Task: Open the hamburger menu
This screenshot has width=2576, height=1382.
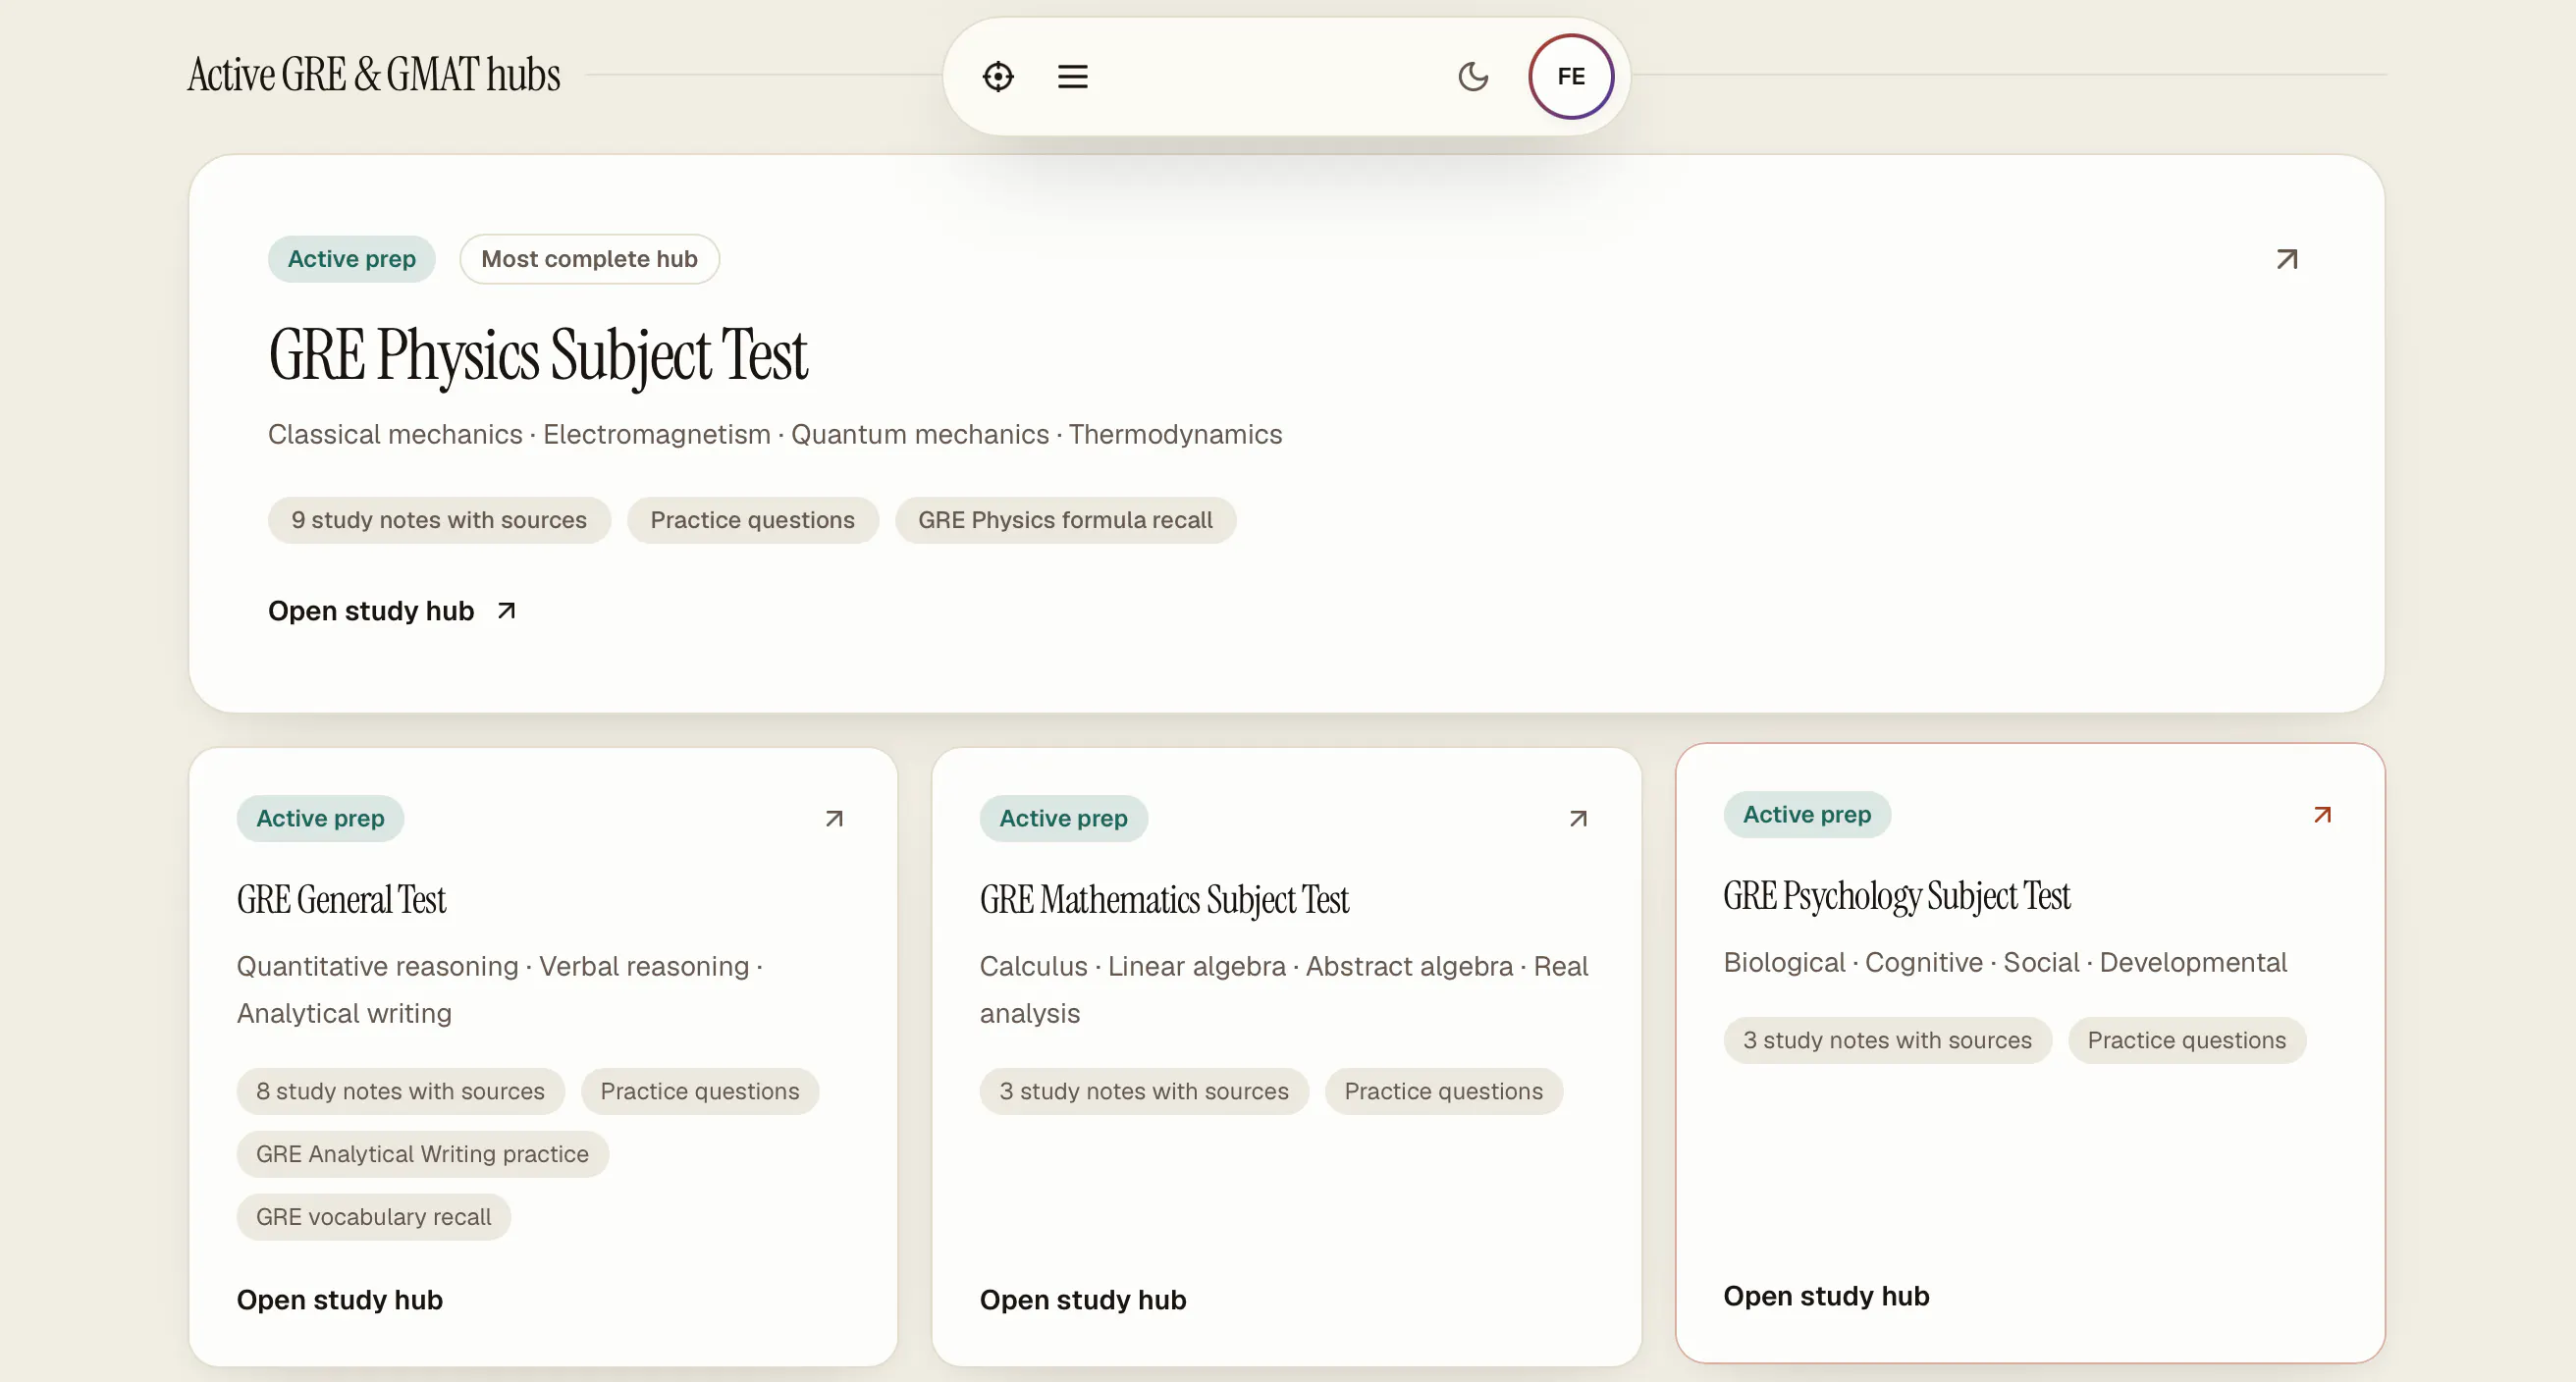Action: (x=1073, y=76)
